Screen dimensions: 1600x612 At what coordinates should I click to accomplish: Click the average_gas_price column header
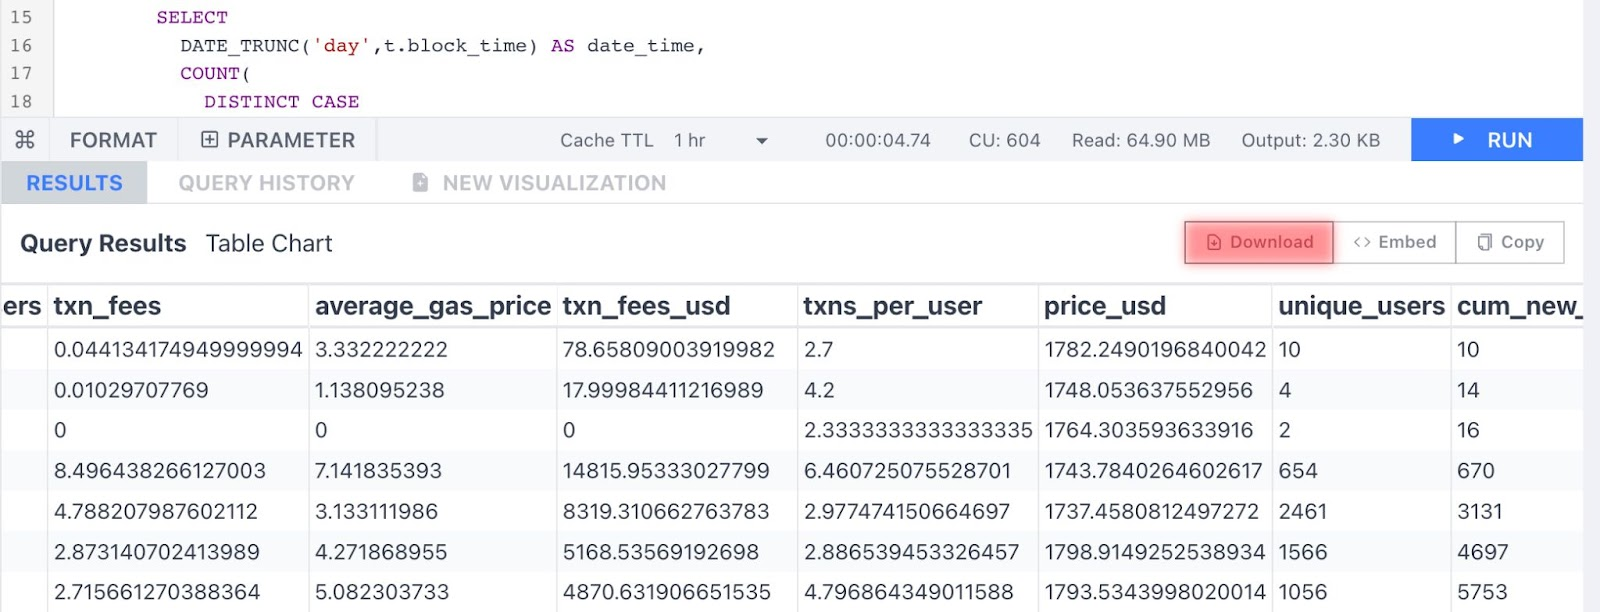click(433, 306)
